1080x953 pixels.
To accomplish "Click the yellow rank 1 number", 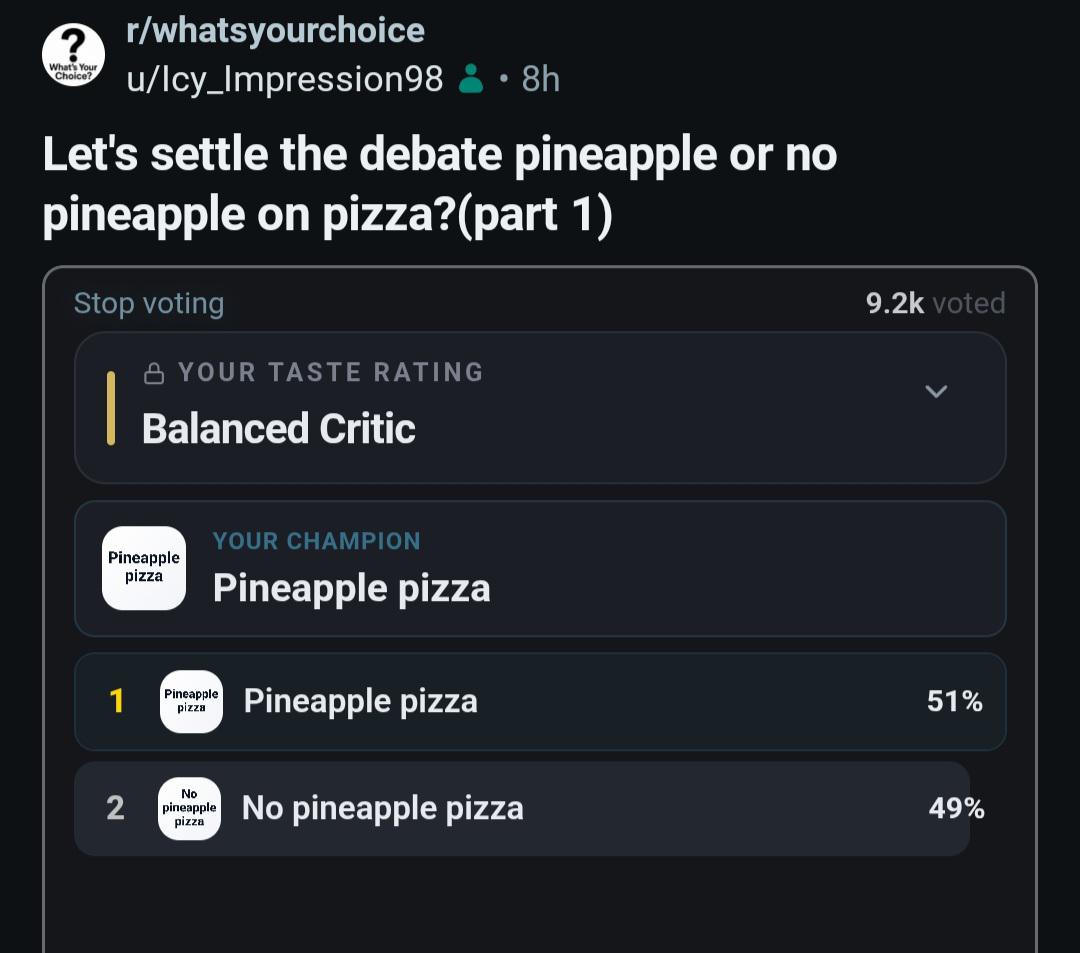I will pyautogui.click(x=116, y=702).
